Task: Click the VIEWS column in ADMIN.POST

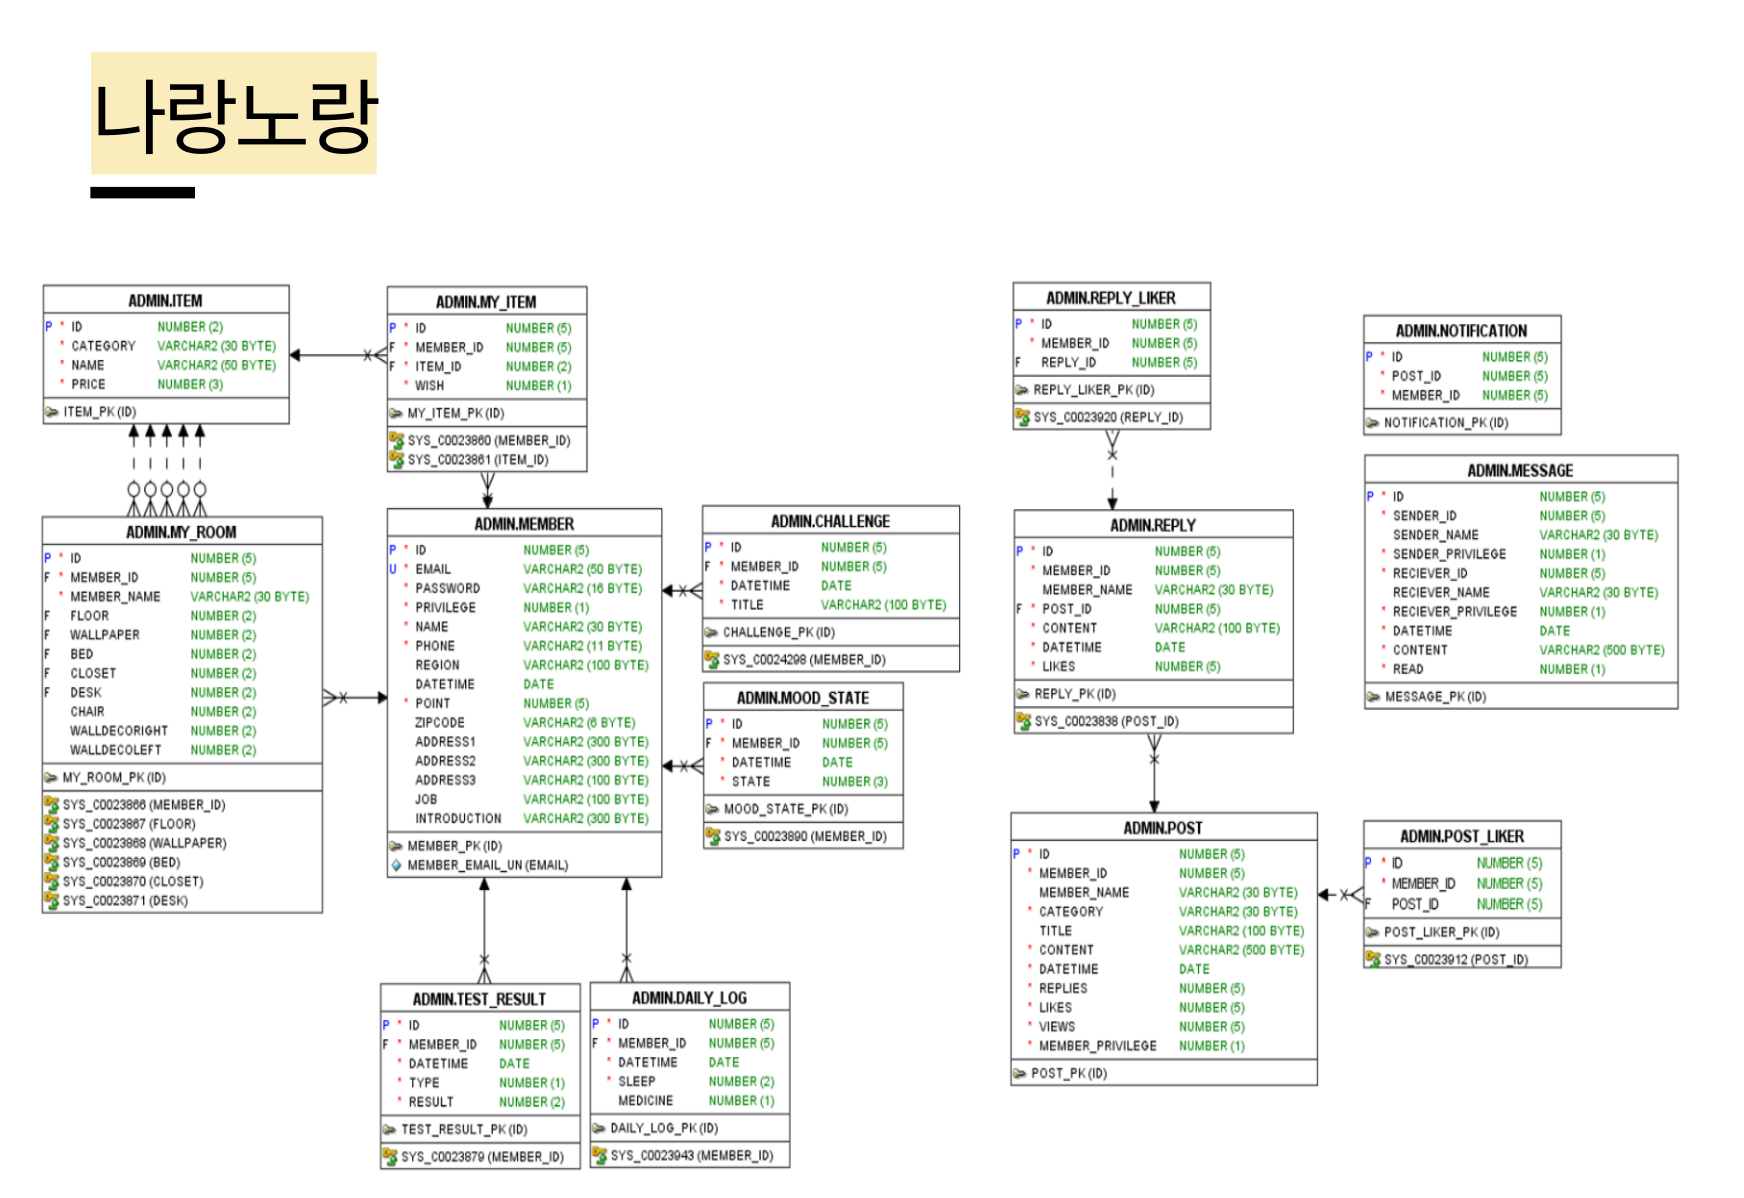Action: [1163, 1026]
